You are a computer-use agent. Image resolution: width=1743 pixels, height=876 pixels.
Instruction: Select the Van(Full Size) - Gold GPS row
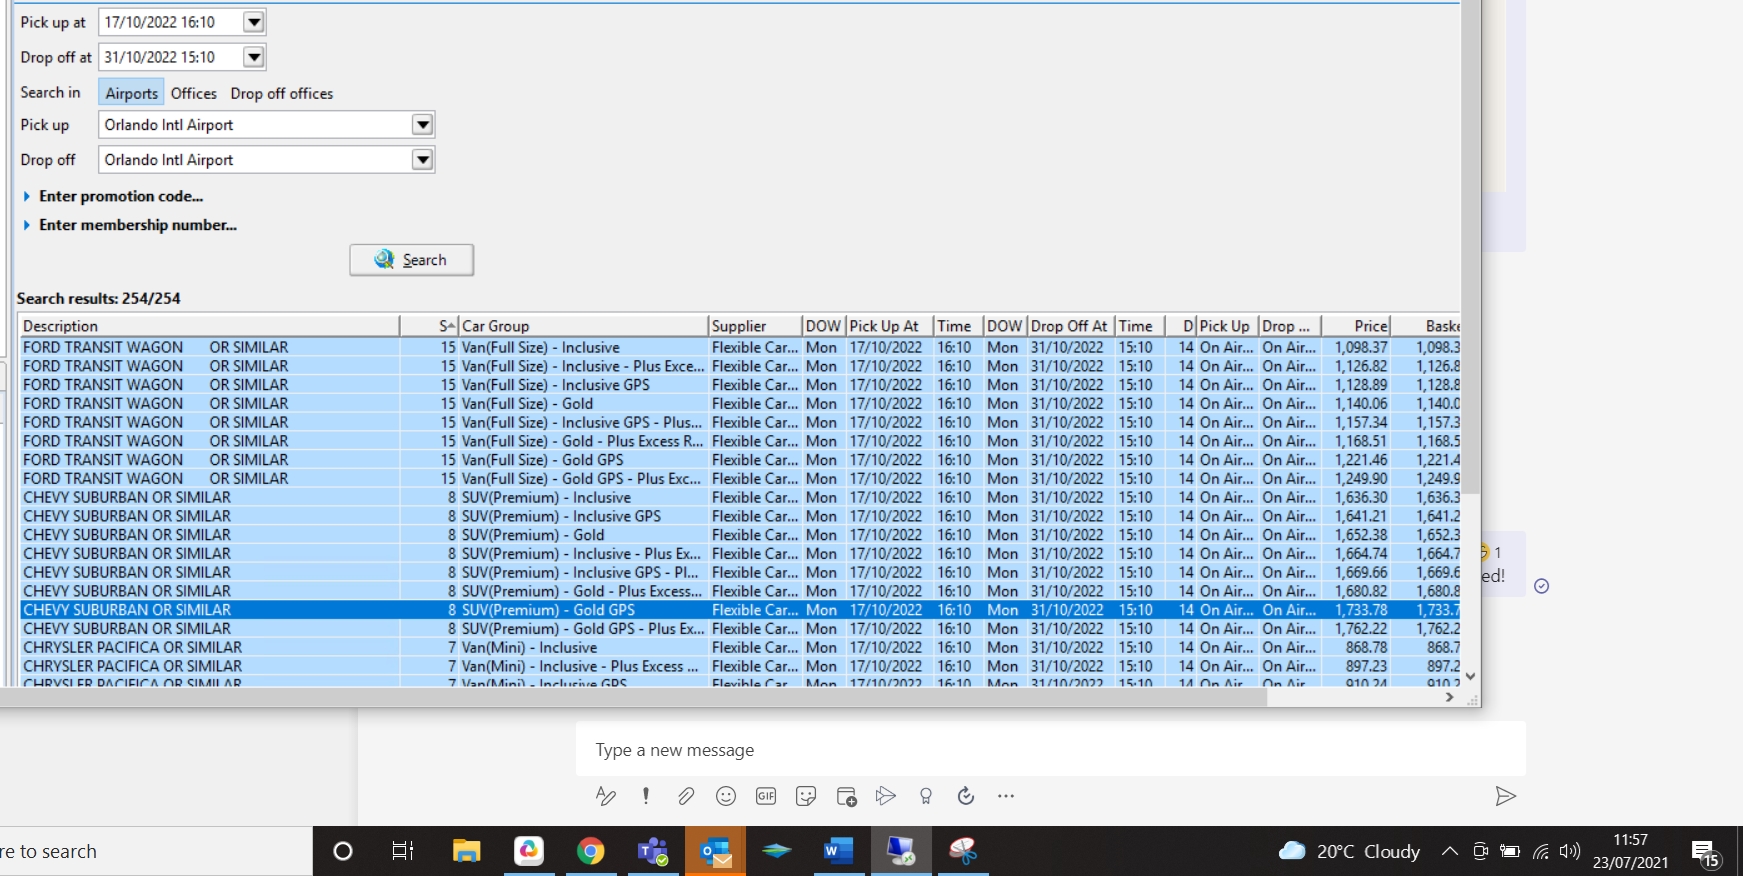coord(740,460)
